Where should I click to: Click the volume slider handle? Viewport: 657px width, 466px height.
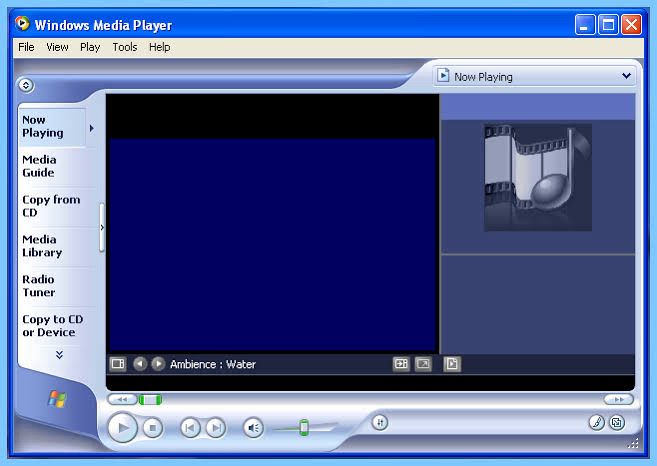click(x=304, y=427)
